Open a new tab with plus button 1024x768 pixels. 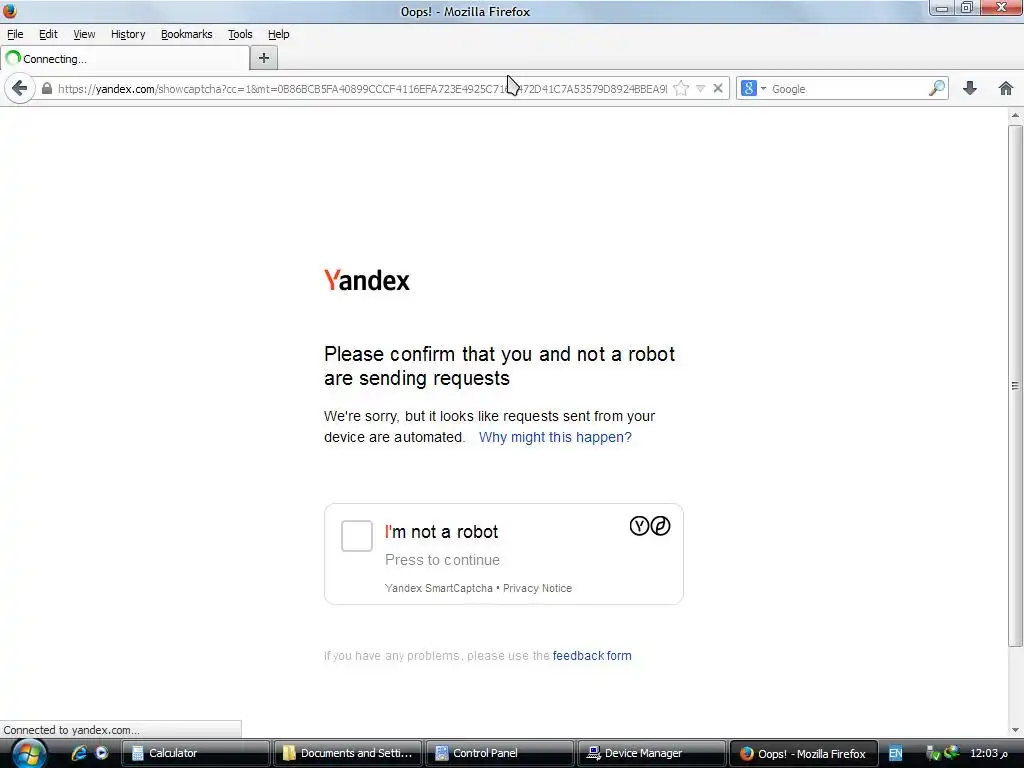point(264,58)
